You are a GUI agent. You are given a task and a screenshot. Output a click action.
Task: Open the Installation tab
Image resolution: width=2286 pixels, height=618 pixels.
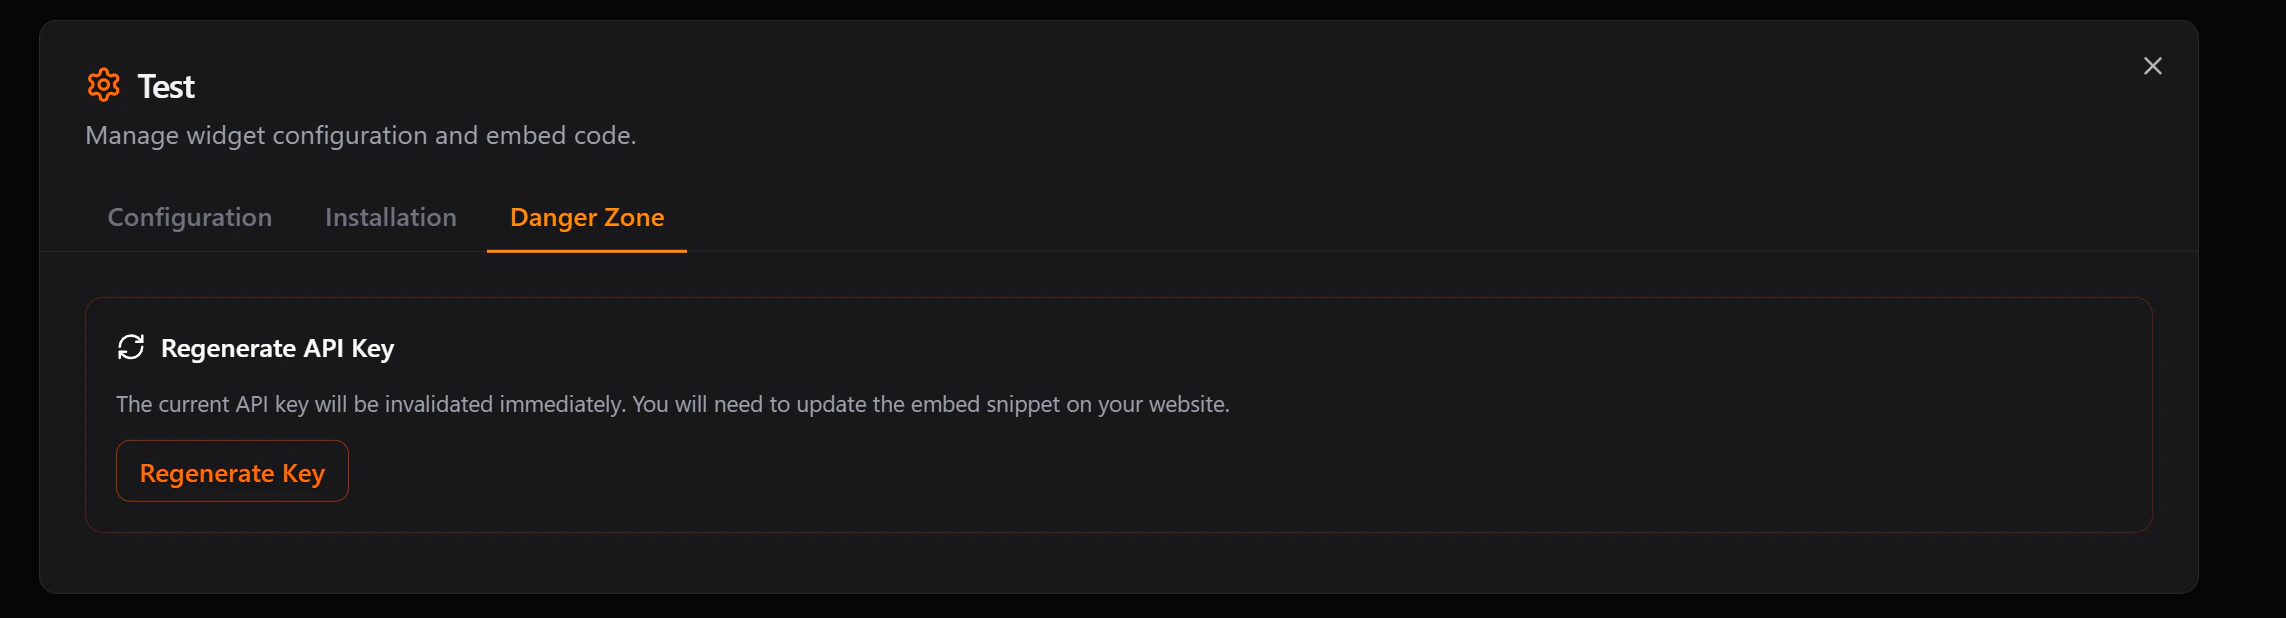[x=390, y=217]
